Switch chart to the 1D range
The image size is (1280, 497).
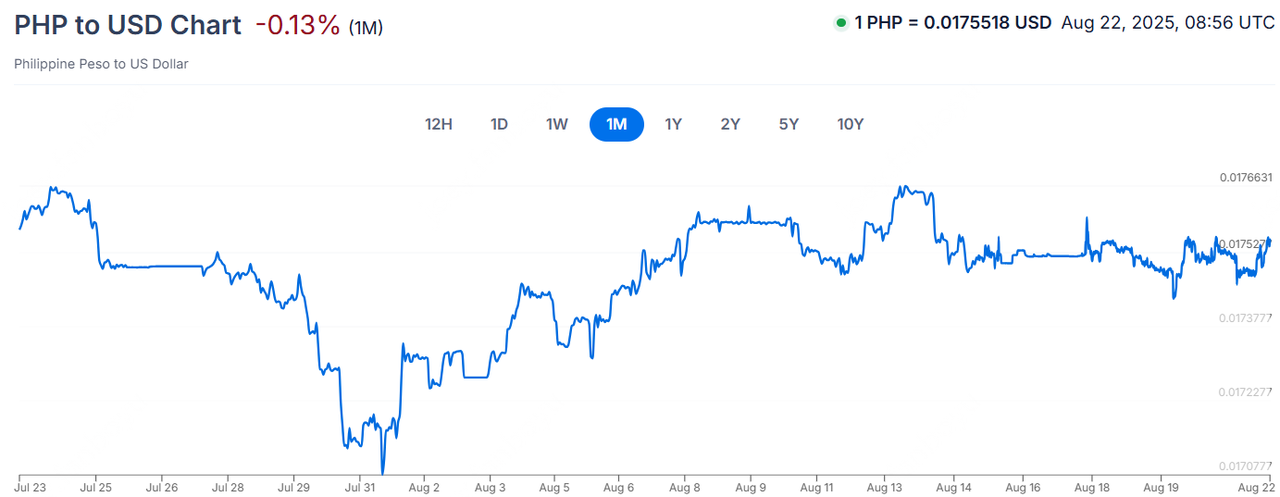point(499,124)
